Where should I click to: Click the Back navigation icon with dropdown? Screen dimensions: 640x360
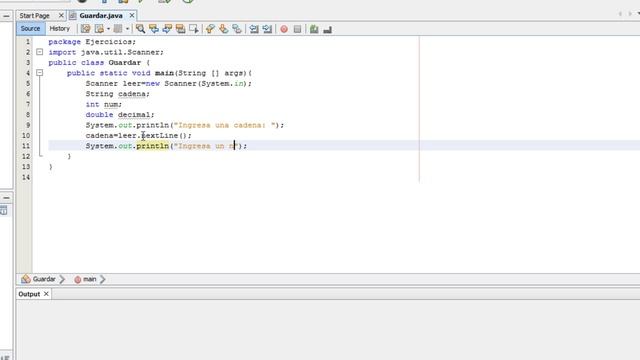[x=99, y=29]
